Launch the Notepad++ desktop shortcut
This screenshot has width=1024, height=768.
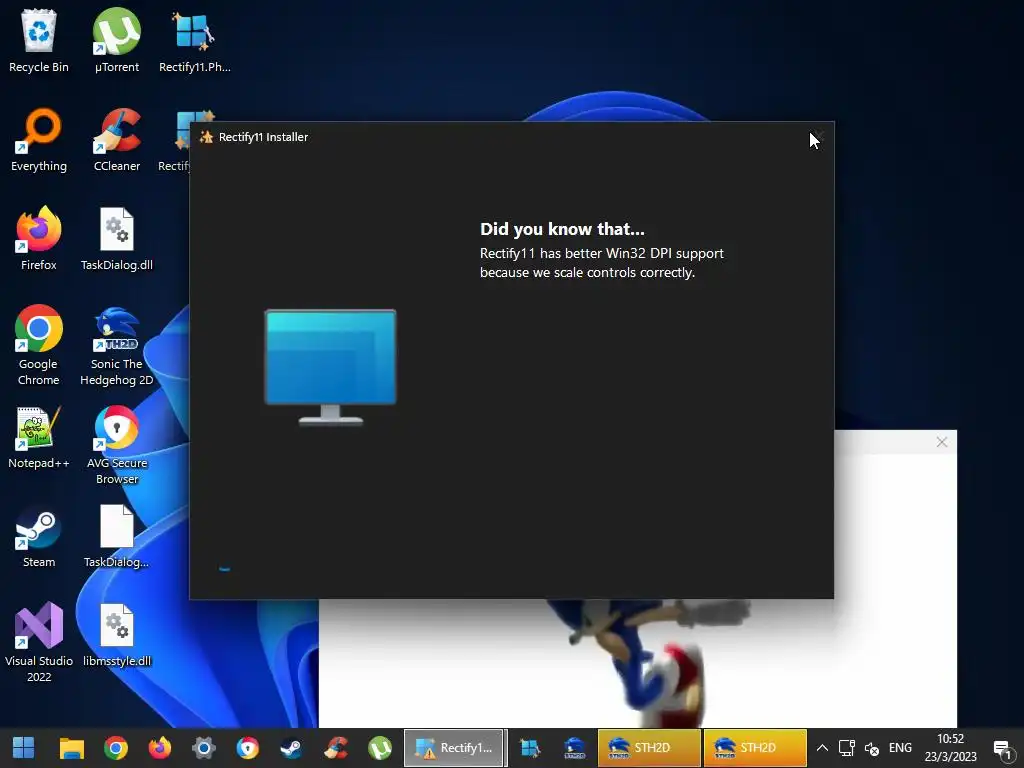[39, 437]
